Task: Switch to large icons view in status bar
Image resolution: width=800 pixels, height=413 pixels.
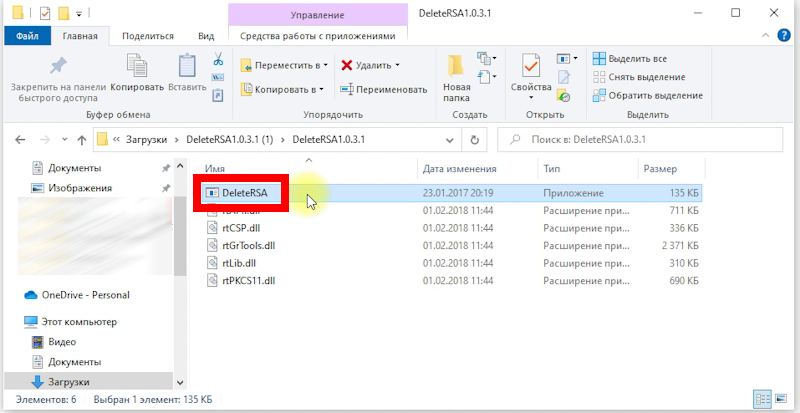Action: pyautogui.click(x=781, y=399)
